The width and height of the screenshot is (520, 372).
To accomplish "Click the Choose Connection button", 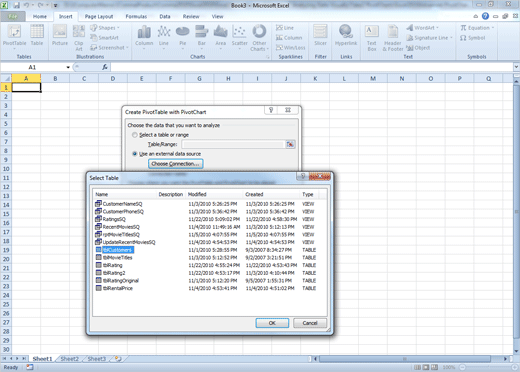I will 176,164.
